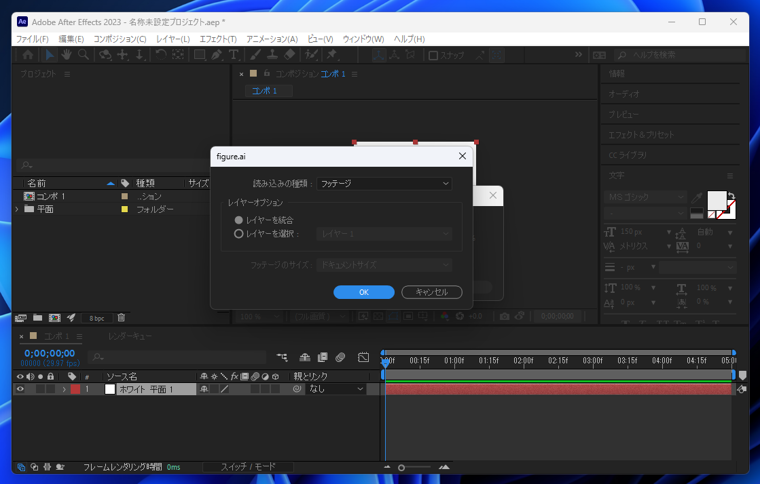Click キャンセル in the figure.ai dialog
This screenshot has height=484, width=760.
[x=431, y=292]
